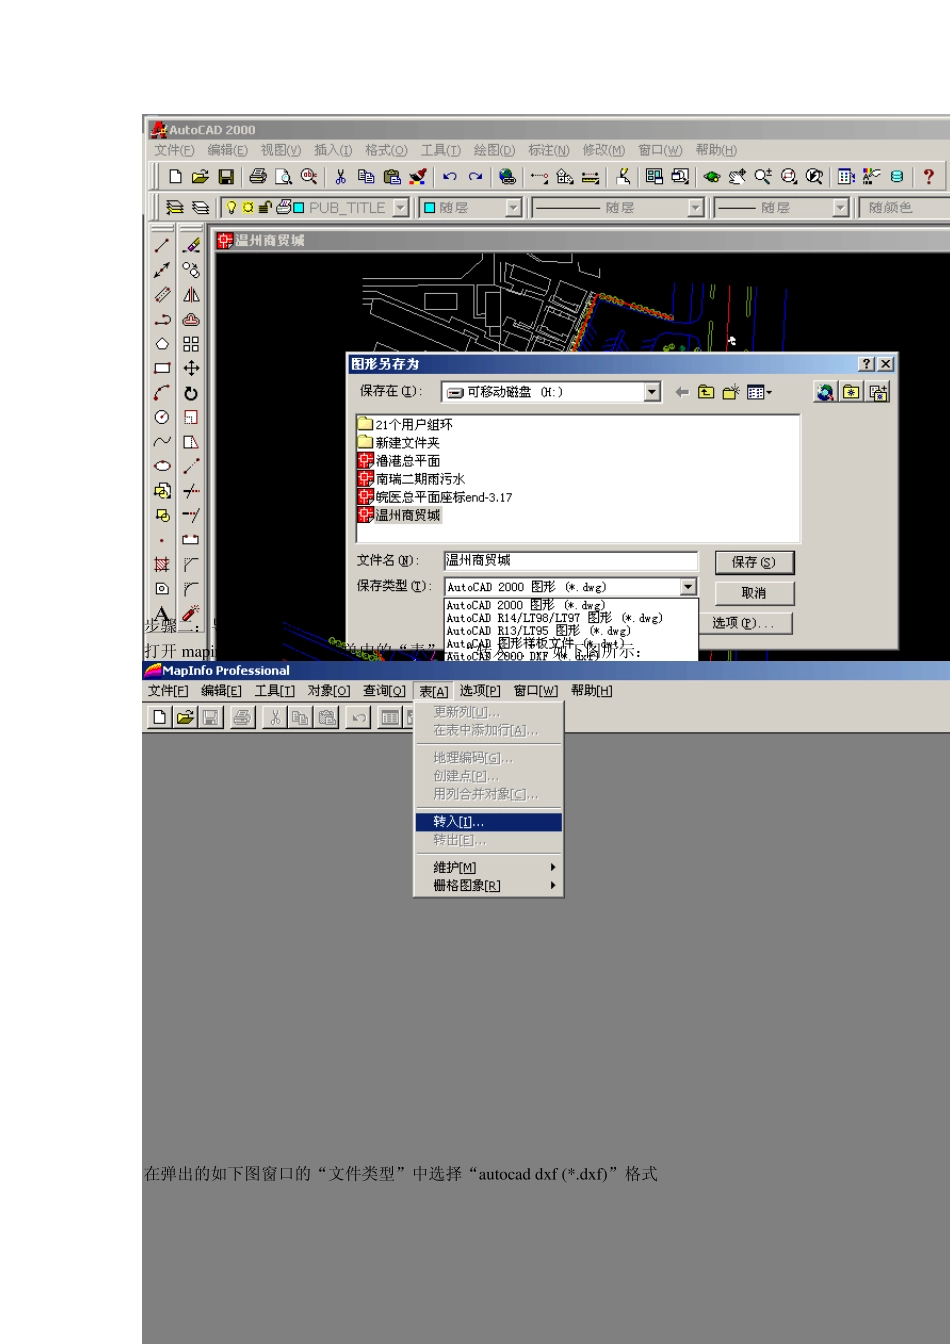950x1344 pixels.
Task: Select the Rotate tool in AutoCAD
Action: point(191,393)
